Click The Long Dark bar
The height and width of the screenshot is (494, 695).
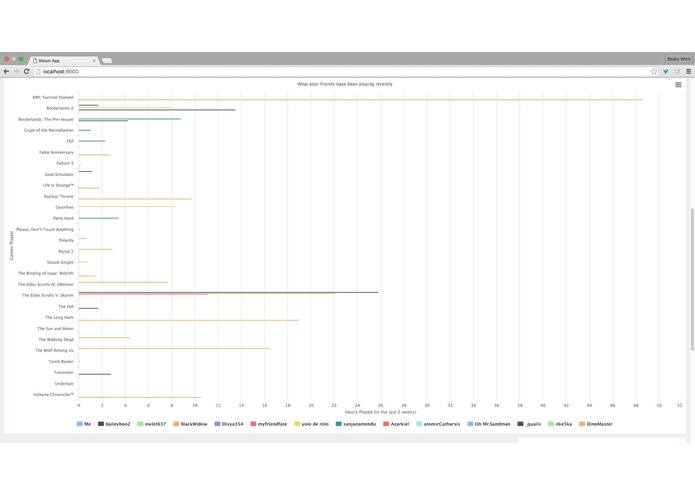tap(189, 320)
